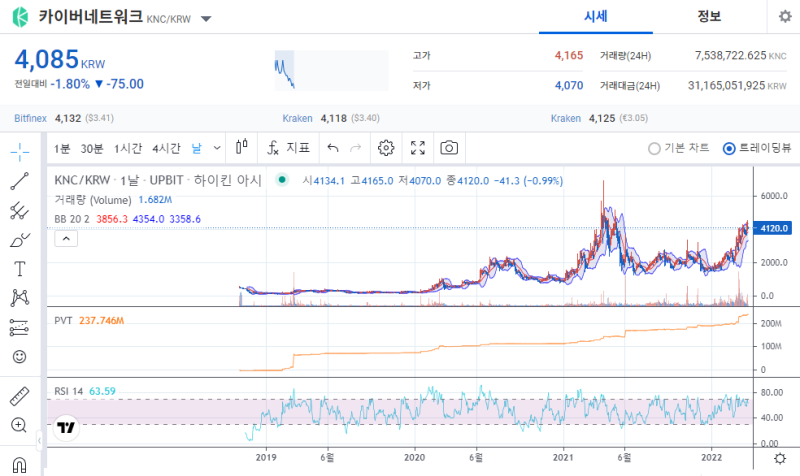Viewport: 800px width, 476px height.
Task: Click the mini price sparkline chart
Action: pyautogui.click(x=332, y=70)
